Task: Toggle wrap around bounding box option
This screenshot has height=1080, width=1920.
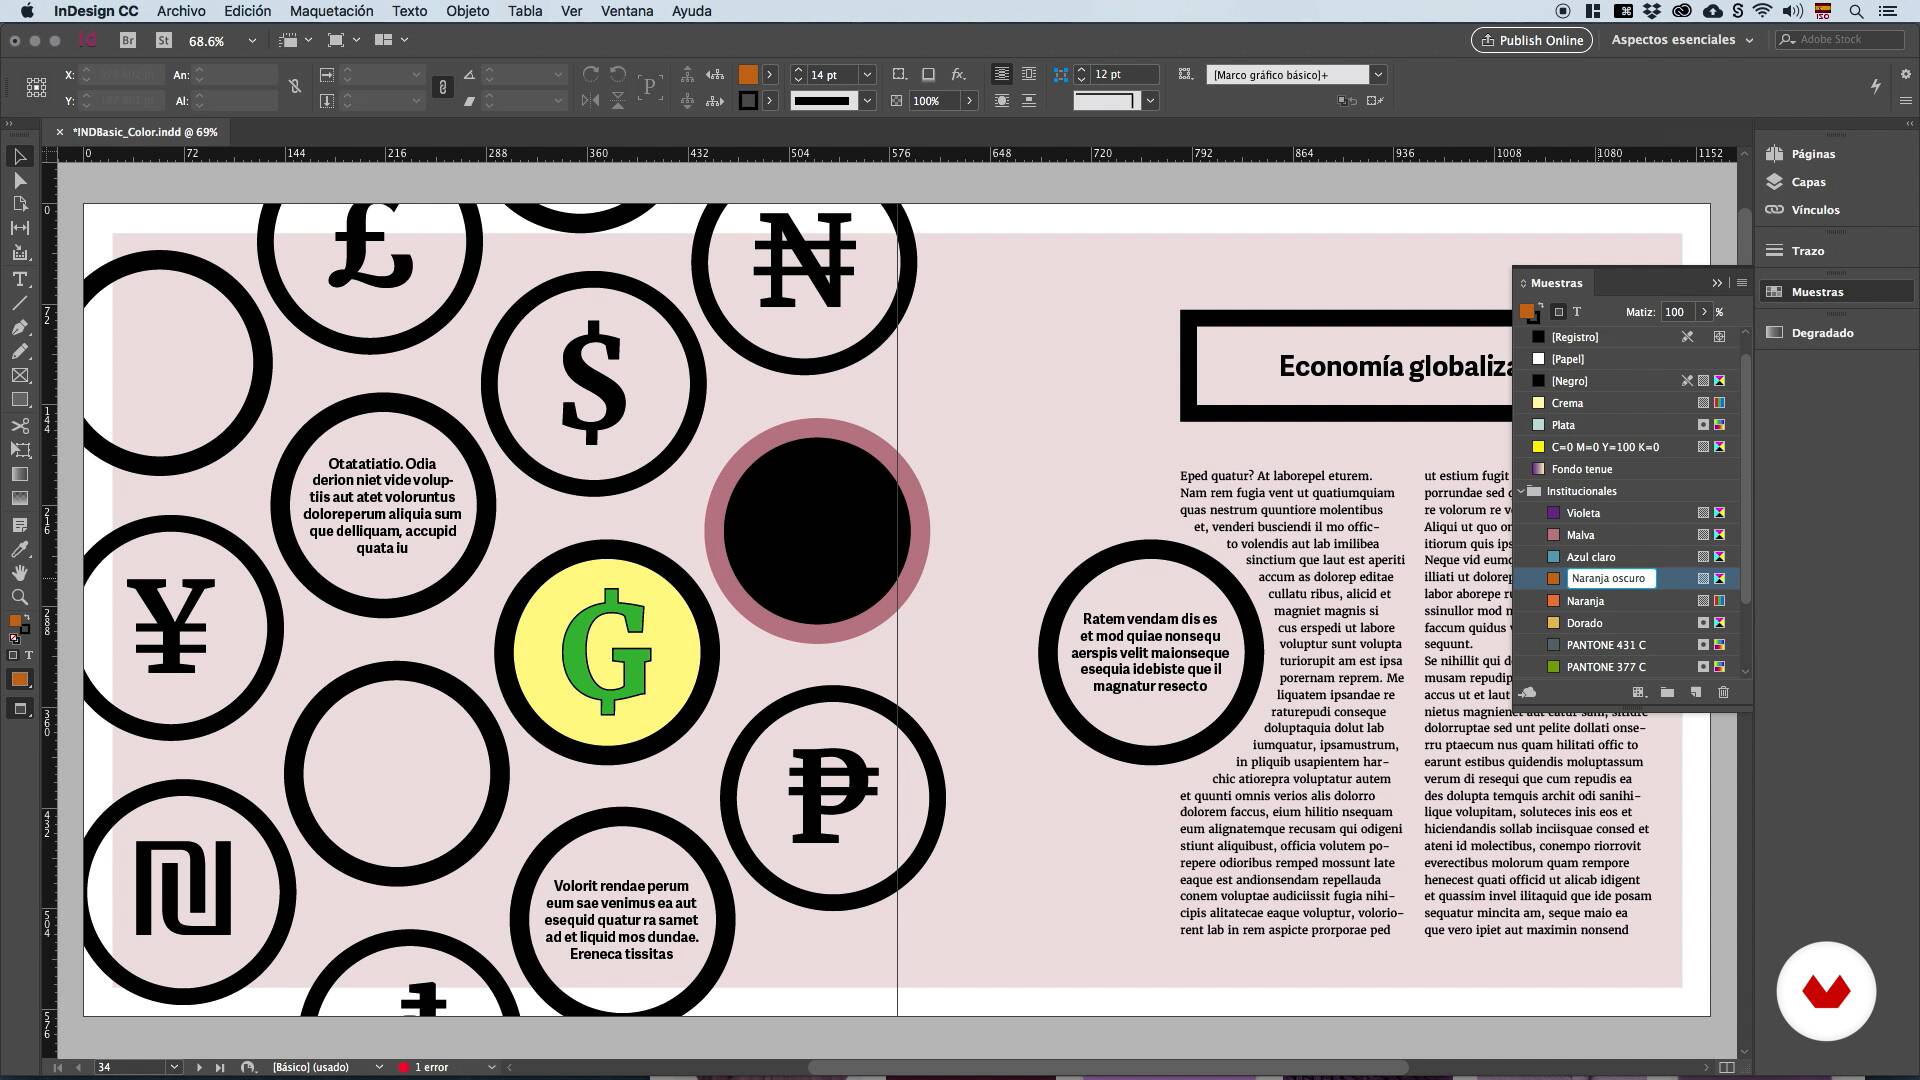Action: (x=1028, y=75)
